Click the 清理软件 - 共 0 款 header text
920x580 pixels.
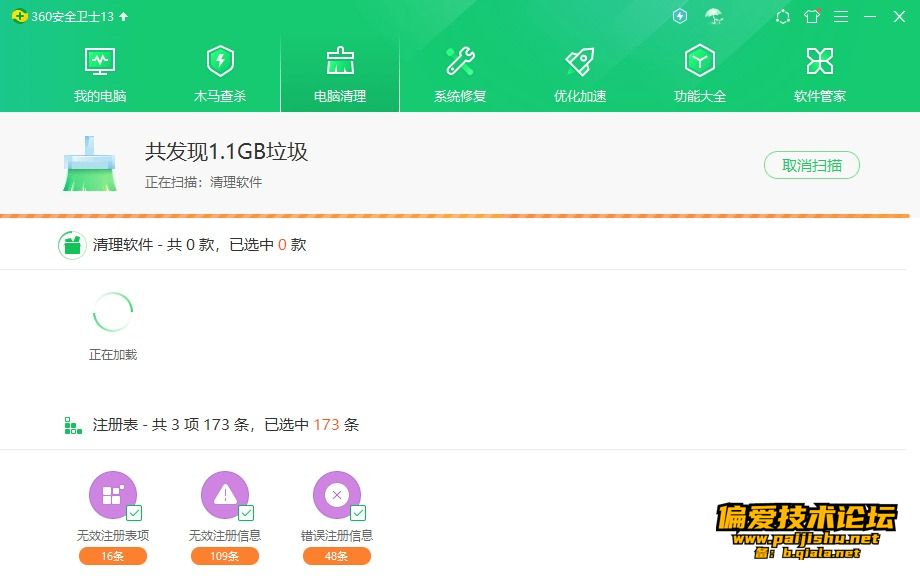[x=199, y=245]
